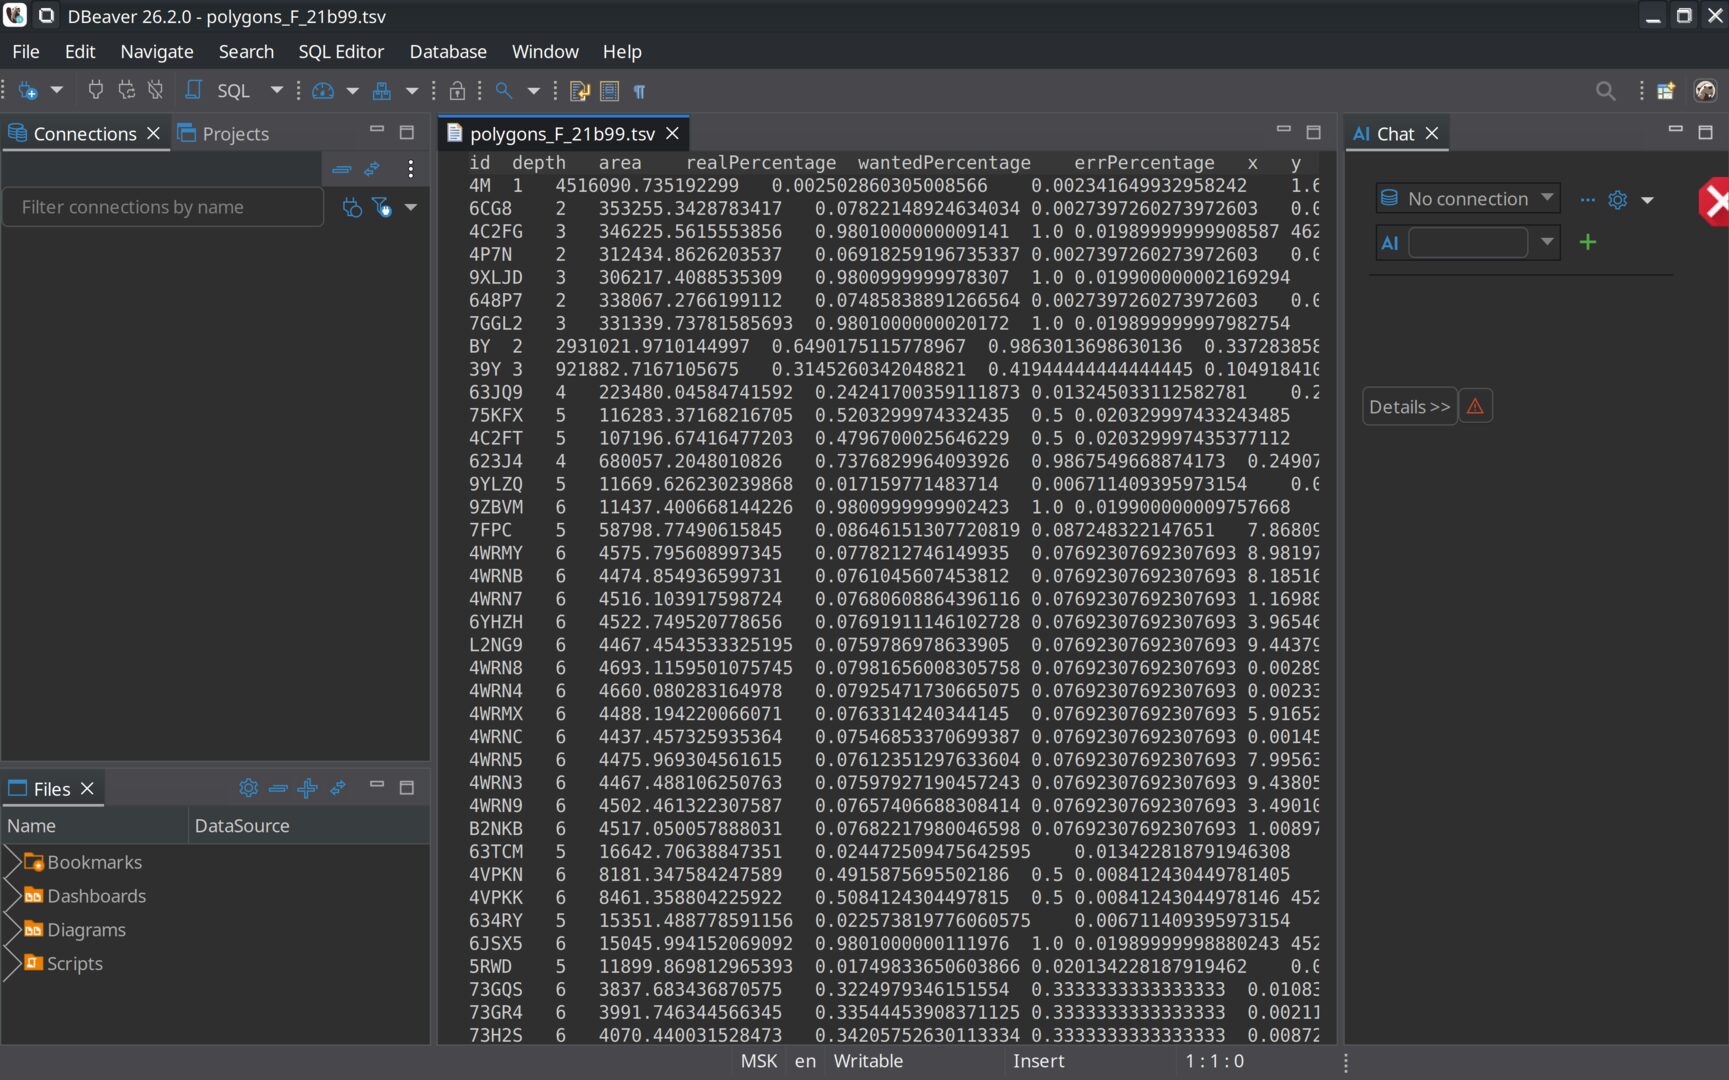Click the AI chat text input field
Viewport: 1729px width, 1080px height.
(x=1467, y=242)
